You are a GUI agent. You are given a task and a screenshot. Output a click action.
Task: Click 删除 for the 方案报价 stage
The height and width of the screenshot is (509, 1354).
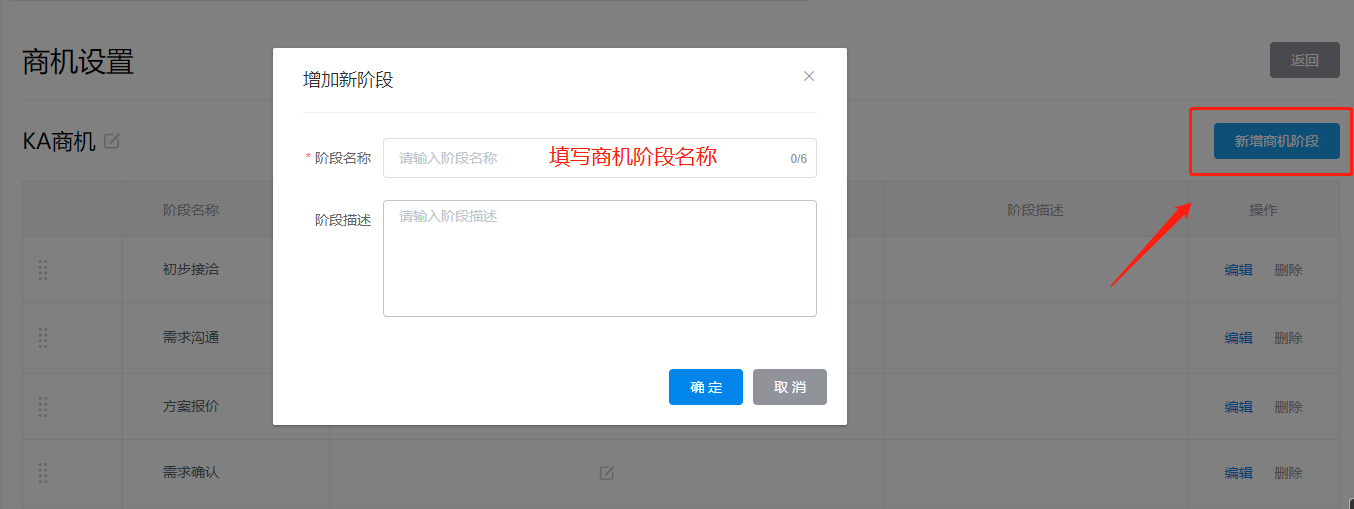pyautogui.click(x=1288, y=407)
